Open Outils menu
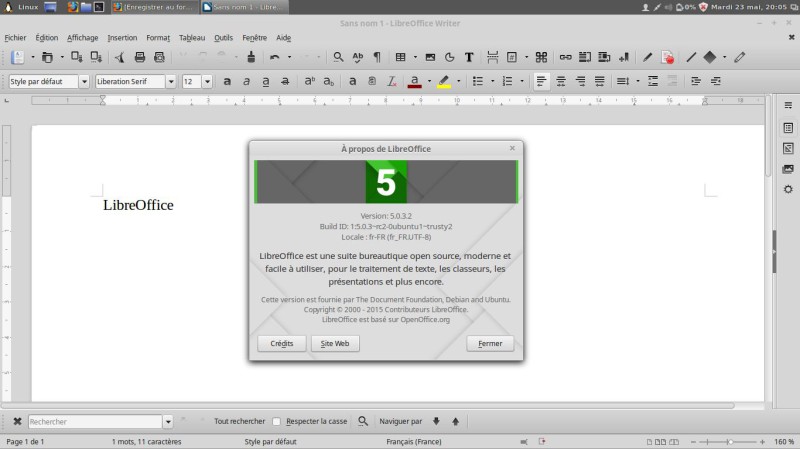 (223, 38)
